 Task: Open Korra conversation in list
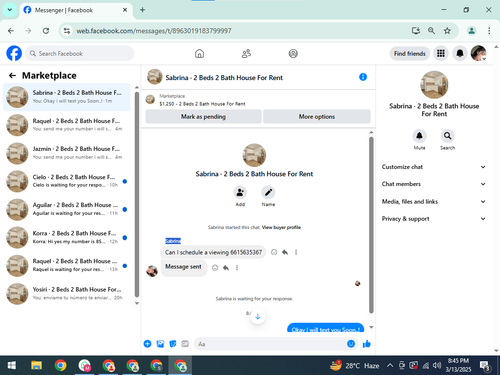coord(67,237)
